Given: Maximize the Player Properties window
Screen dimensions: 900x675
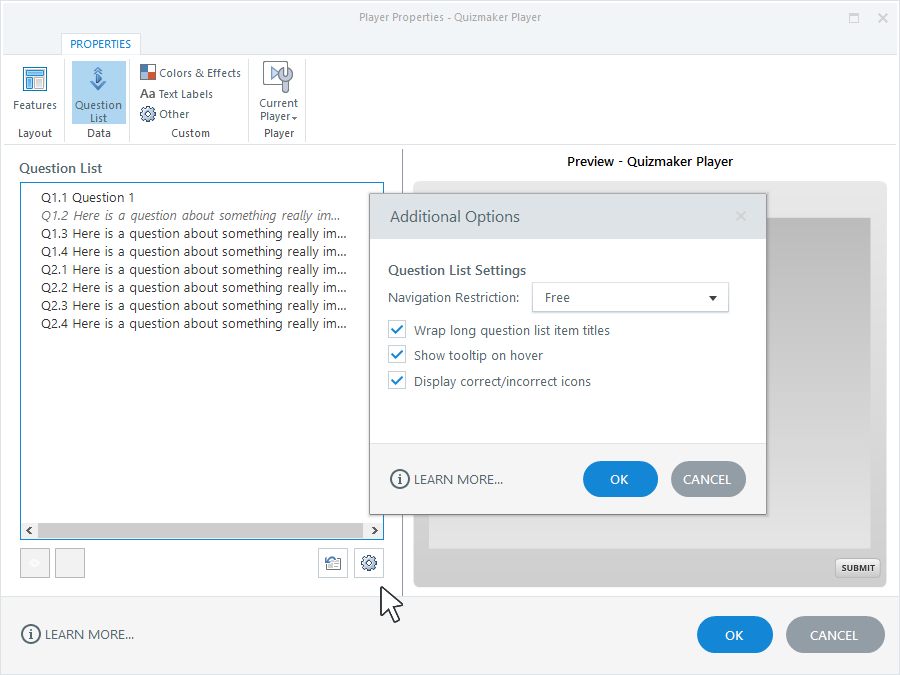Looking at the screenshot, I should [x=854, y=18].
